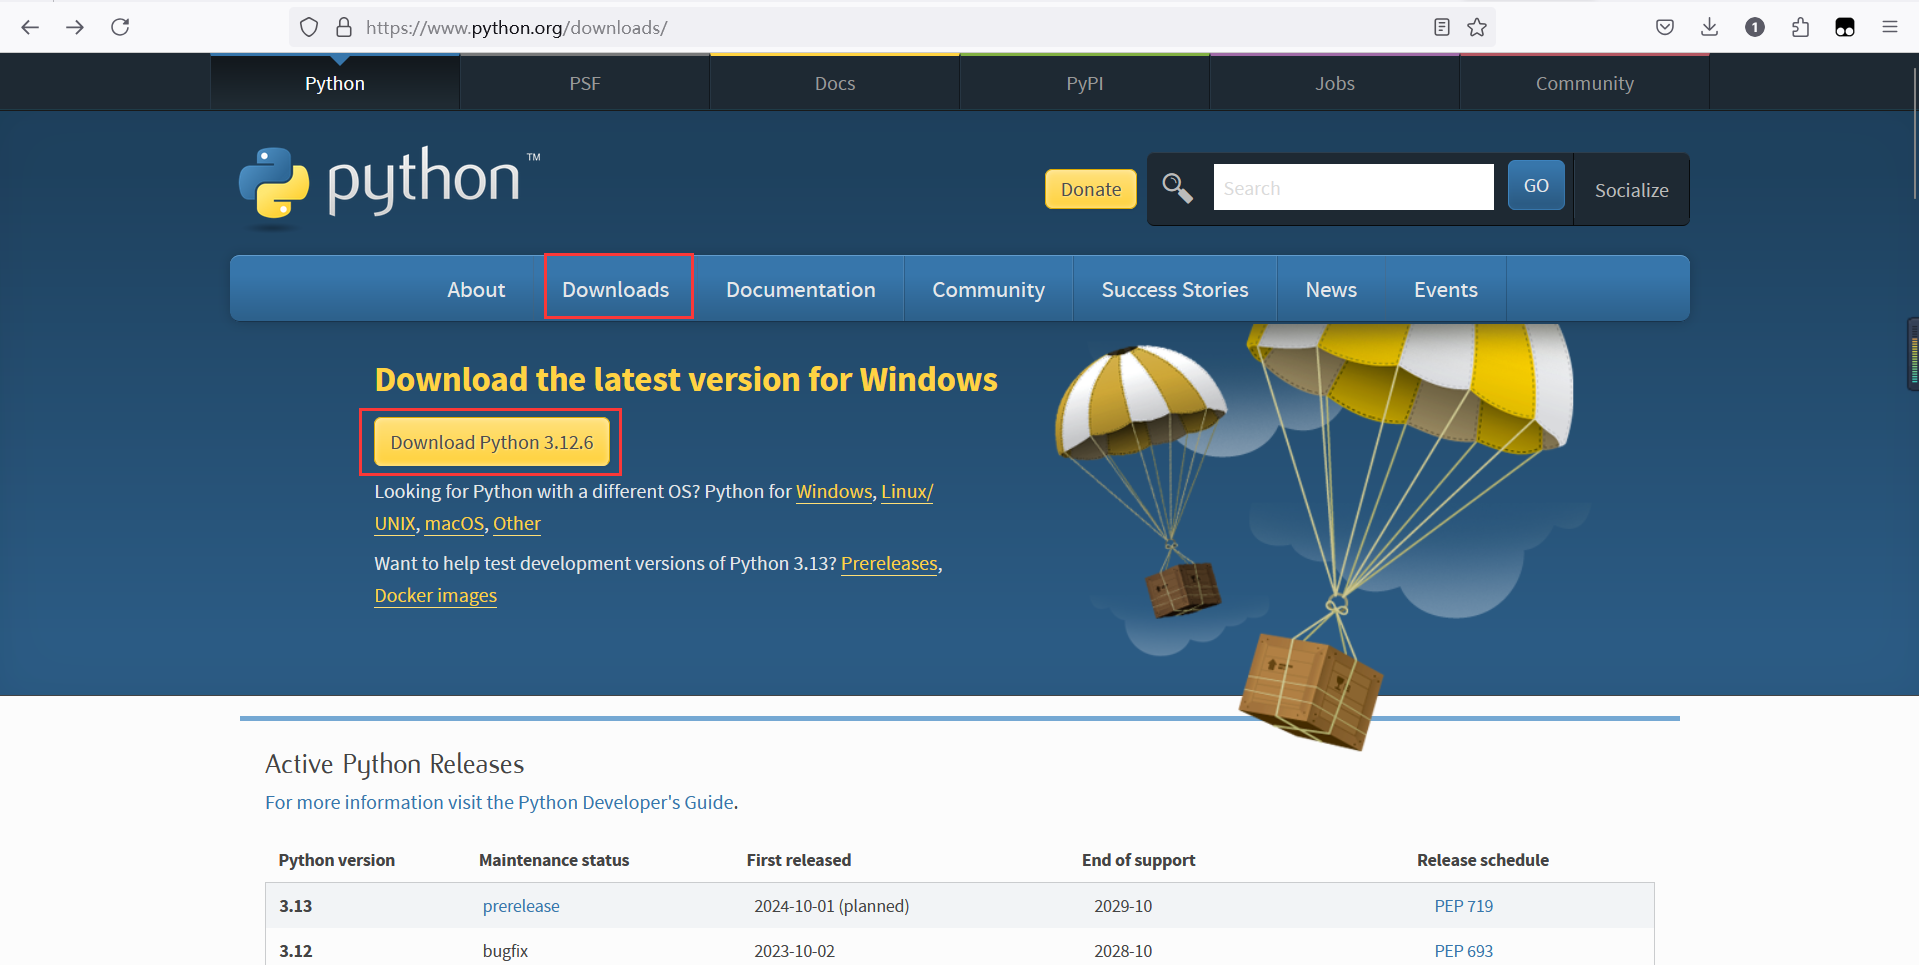
Task: Click 'Download the latest version for Windows' heading
Action: tap(686, 380)
